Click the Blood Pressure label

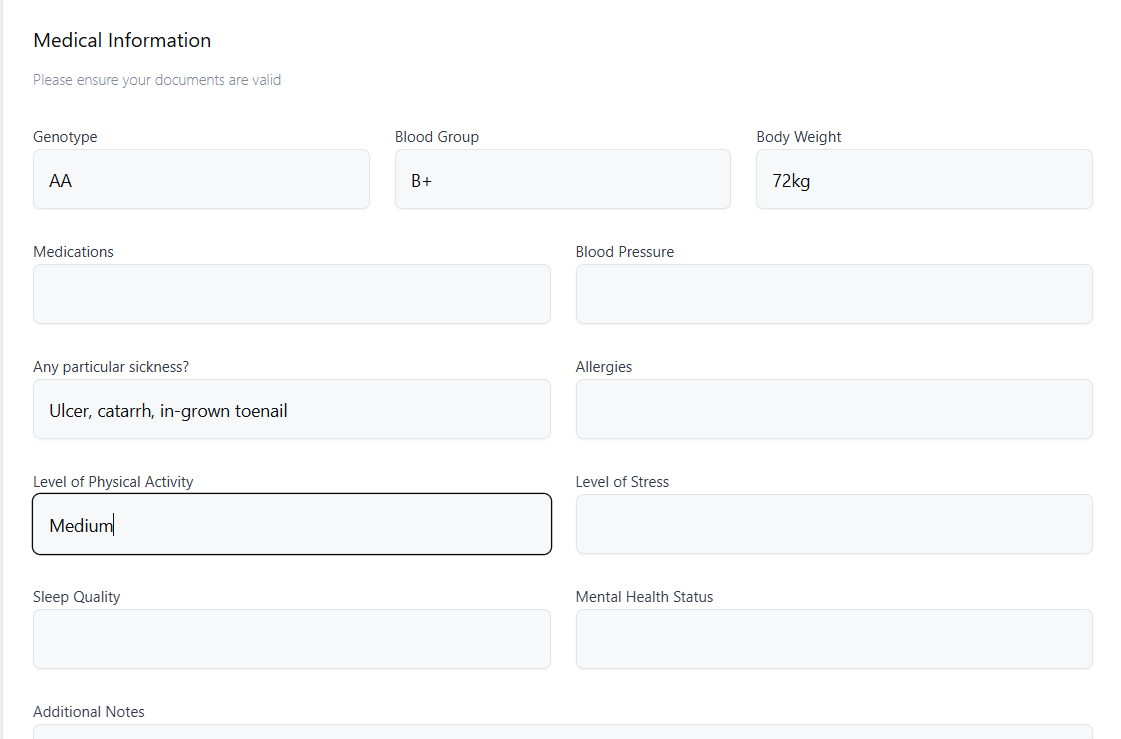tap(624, 252)
